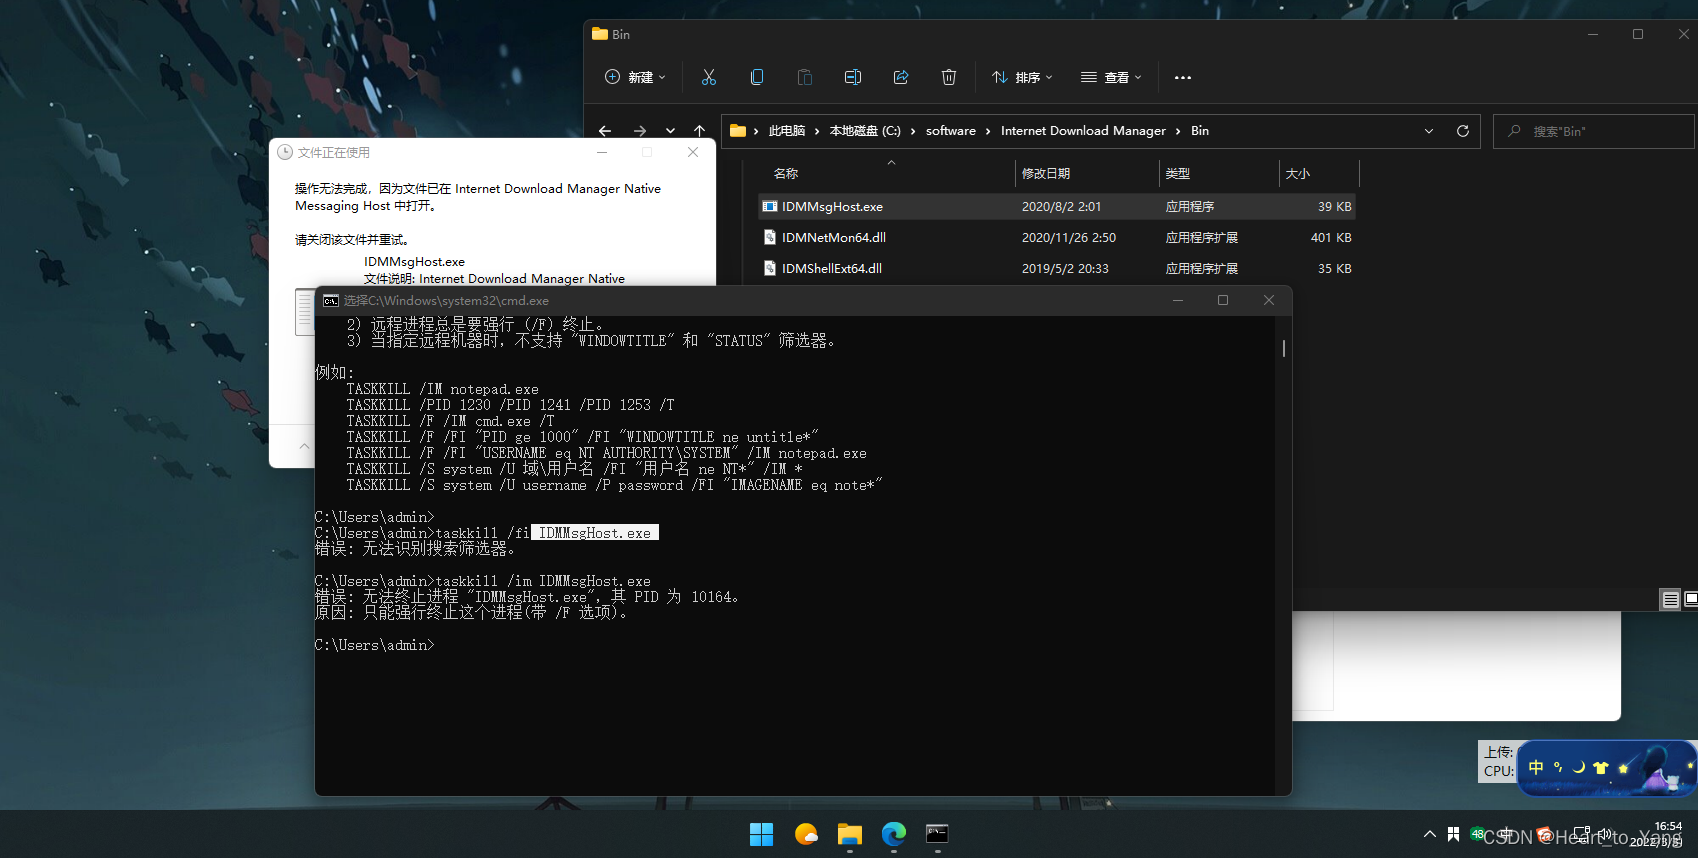The width and height of the screenshot is (1698, 858).
Task: Select IDMMsgHost.exe file row
Action: coord(1057,206)
